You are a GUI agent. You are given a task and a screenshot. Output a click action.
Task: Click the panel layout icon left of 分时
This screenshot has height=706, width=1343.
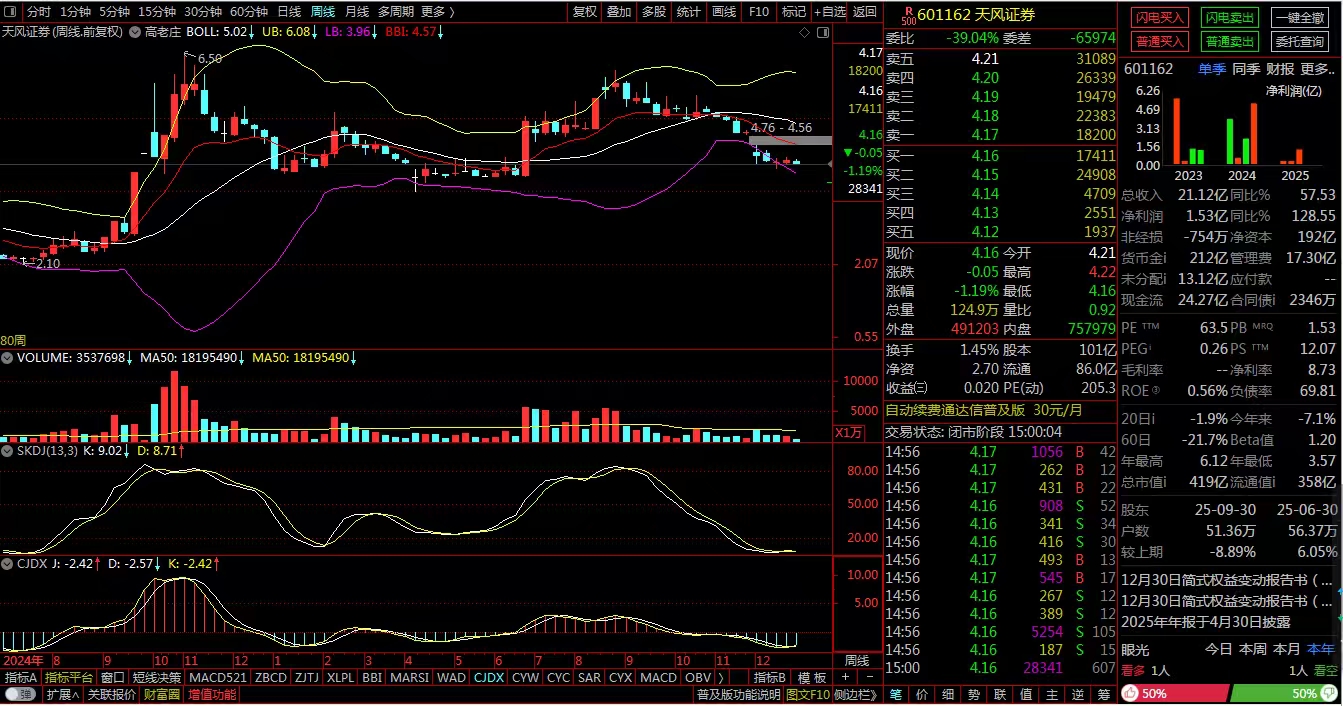click(x=11, y=12)
